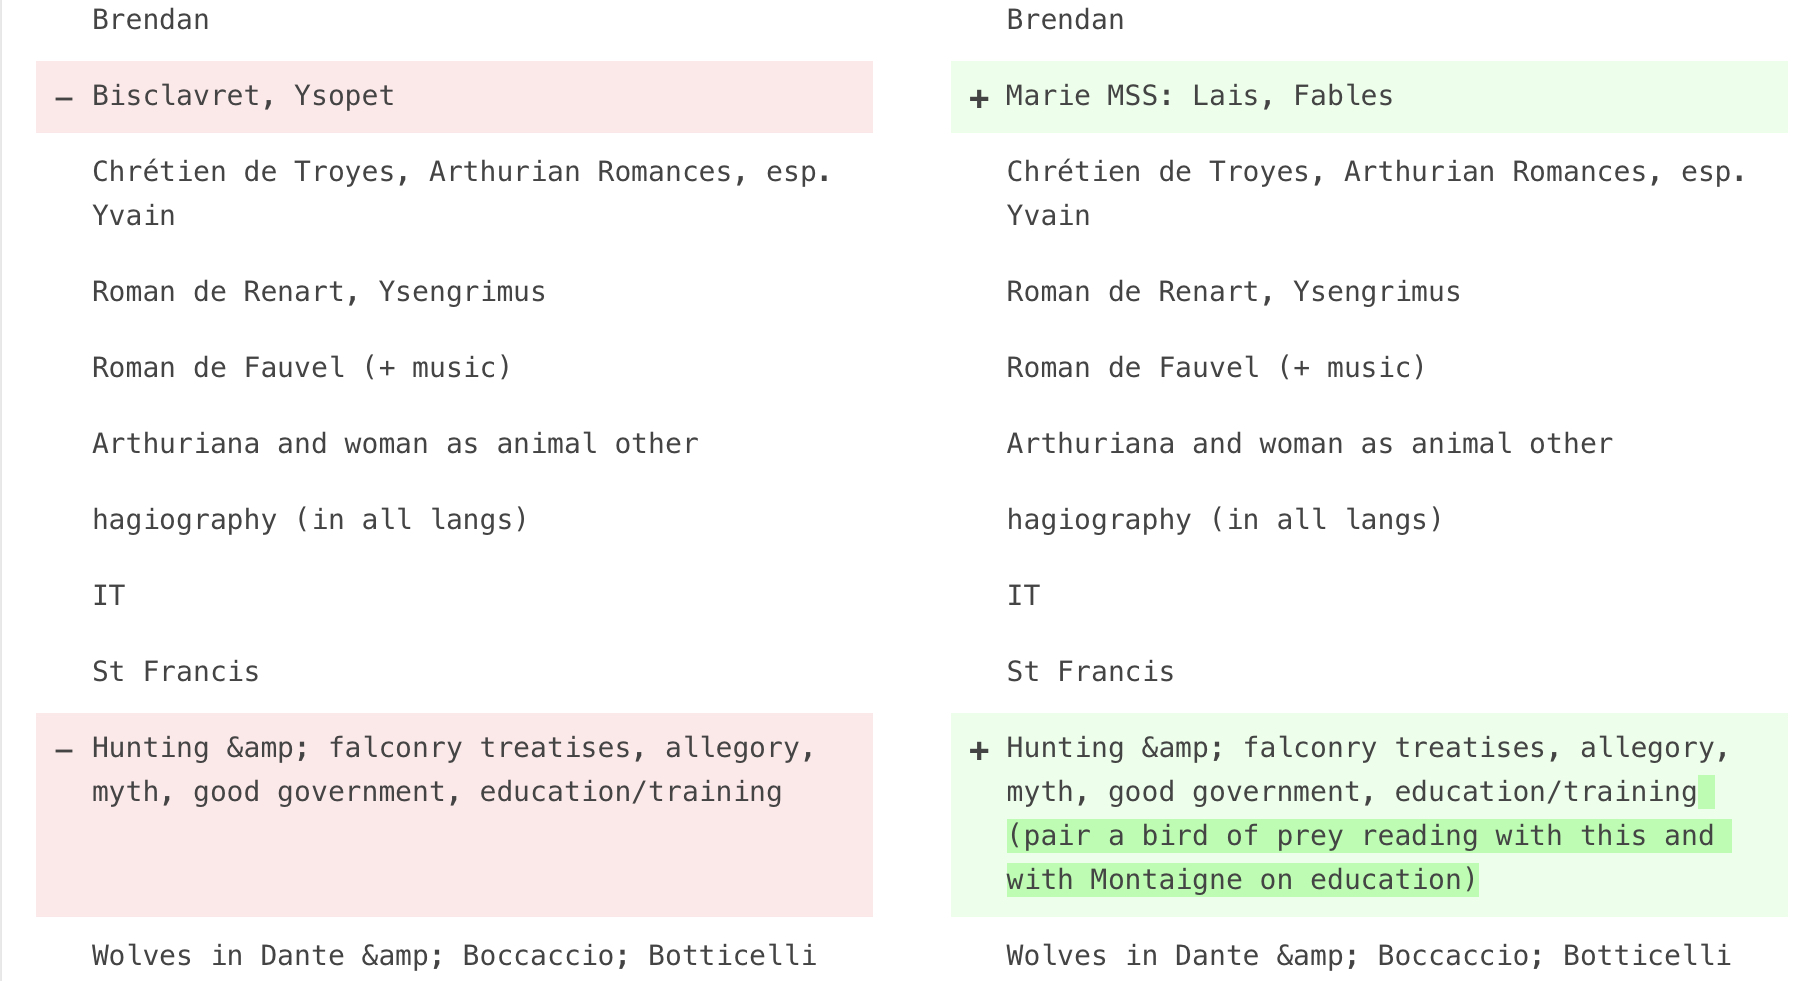Click right Roman de Fauvel (+ music) line

pos(1216,368)
